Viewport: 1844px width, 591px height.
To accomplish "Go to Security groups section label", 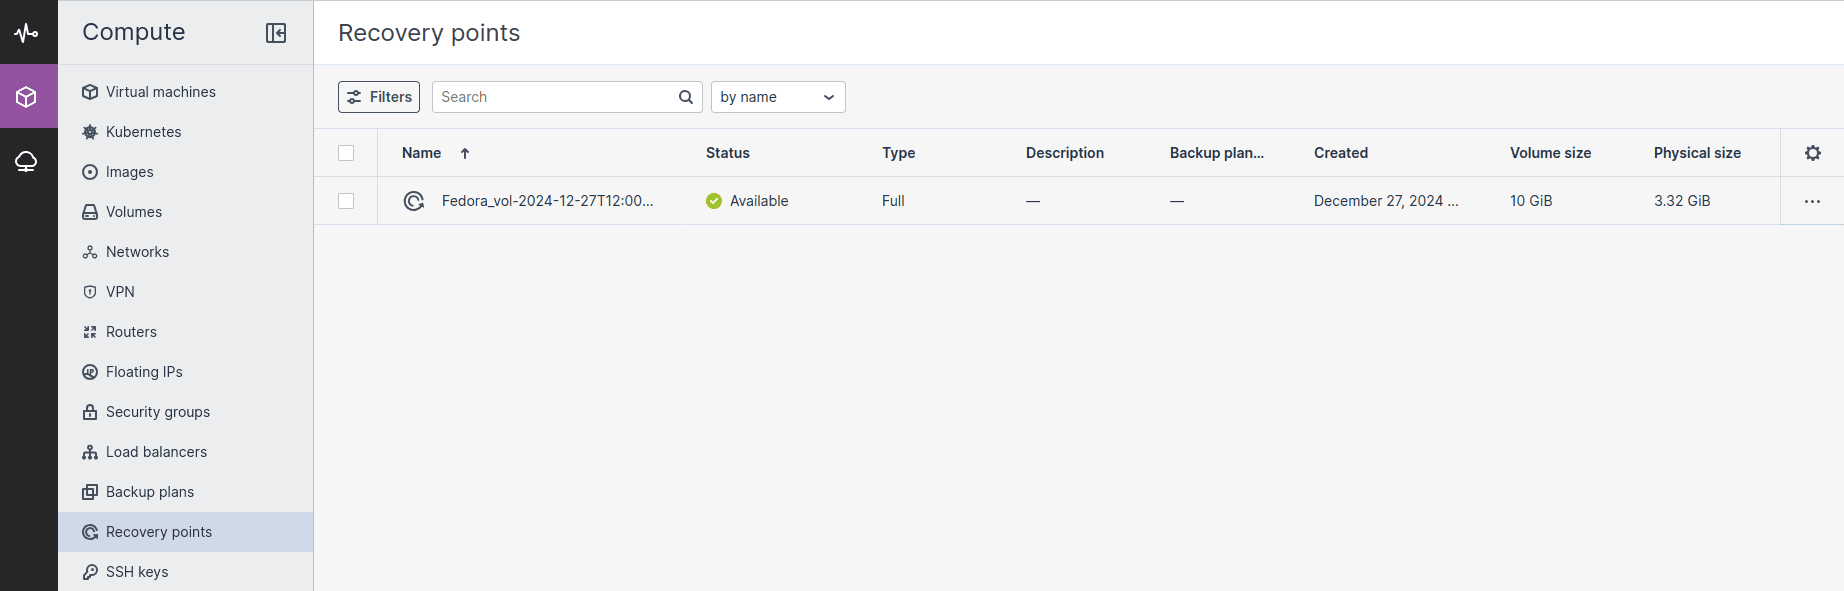I will pyautogui.click(x=158, y=412).
